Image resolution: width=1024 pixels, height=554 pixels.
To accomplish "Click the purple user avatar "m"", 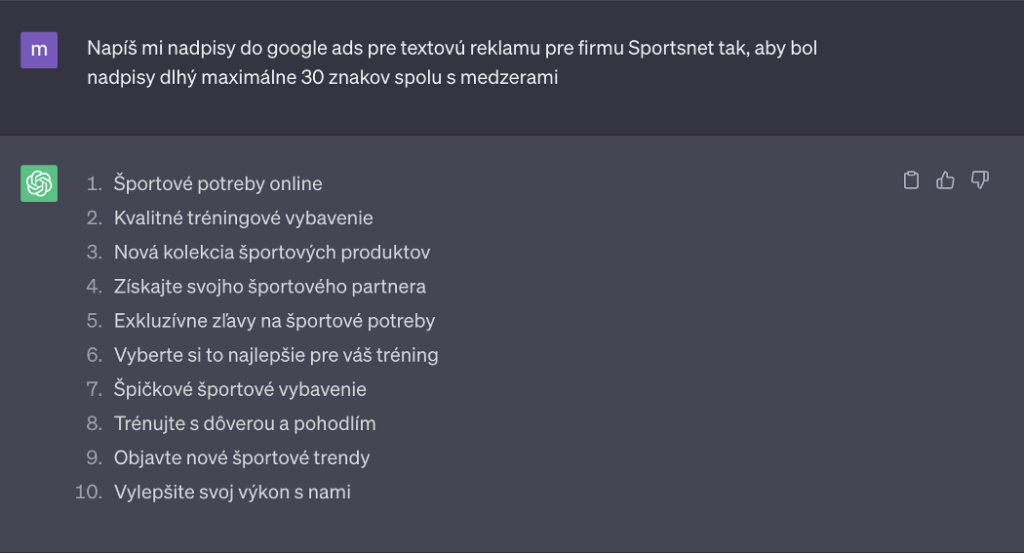I will click(39, 50).
